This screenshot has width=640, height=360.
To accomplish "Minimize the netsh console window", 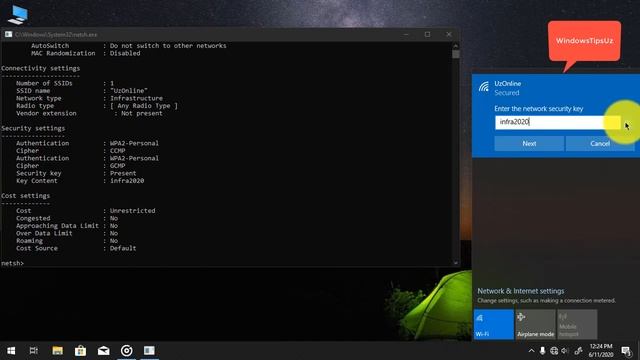I will click(406, 34).
